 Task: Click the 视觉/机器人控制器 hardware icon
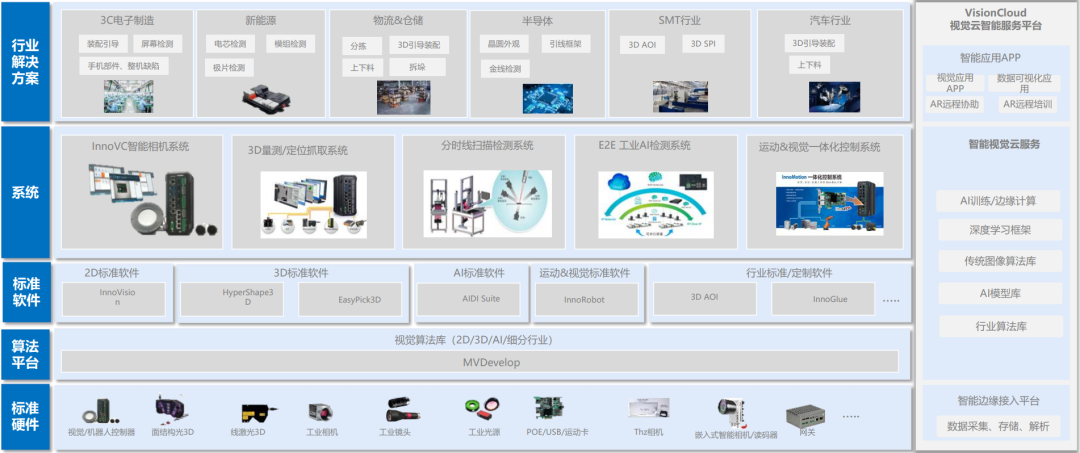pyautogui.click(x=100, y=411)
